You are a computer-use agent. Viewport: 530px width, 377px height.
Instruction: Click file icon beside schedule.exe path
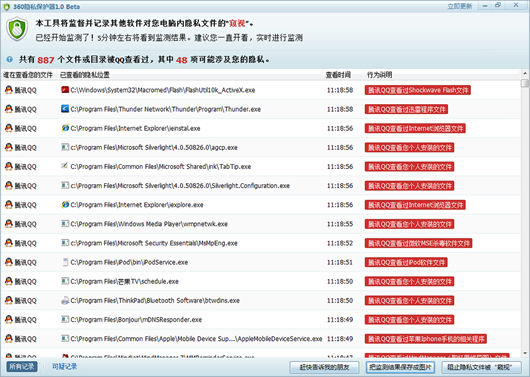pos(65,281)
